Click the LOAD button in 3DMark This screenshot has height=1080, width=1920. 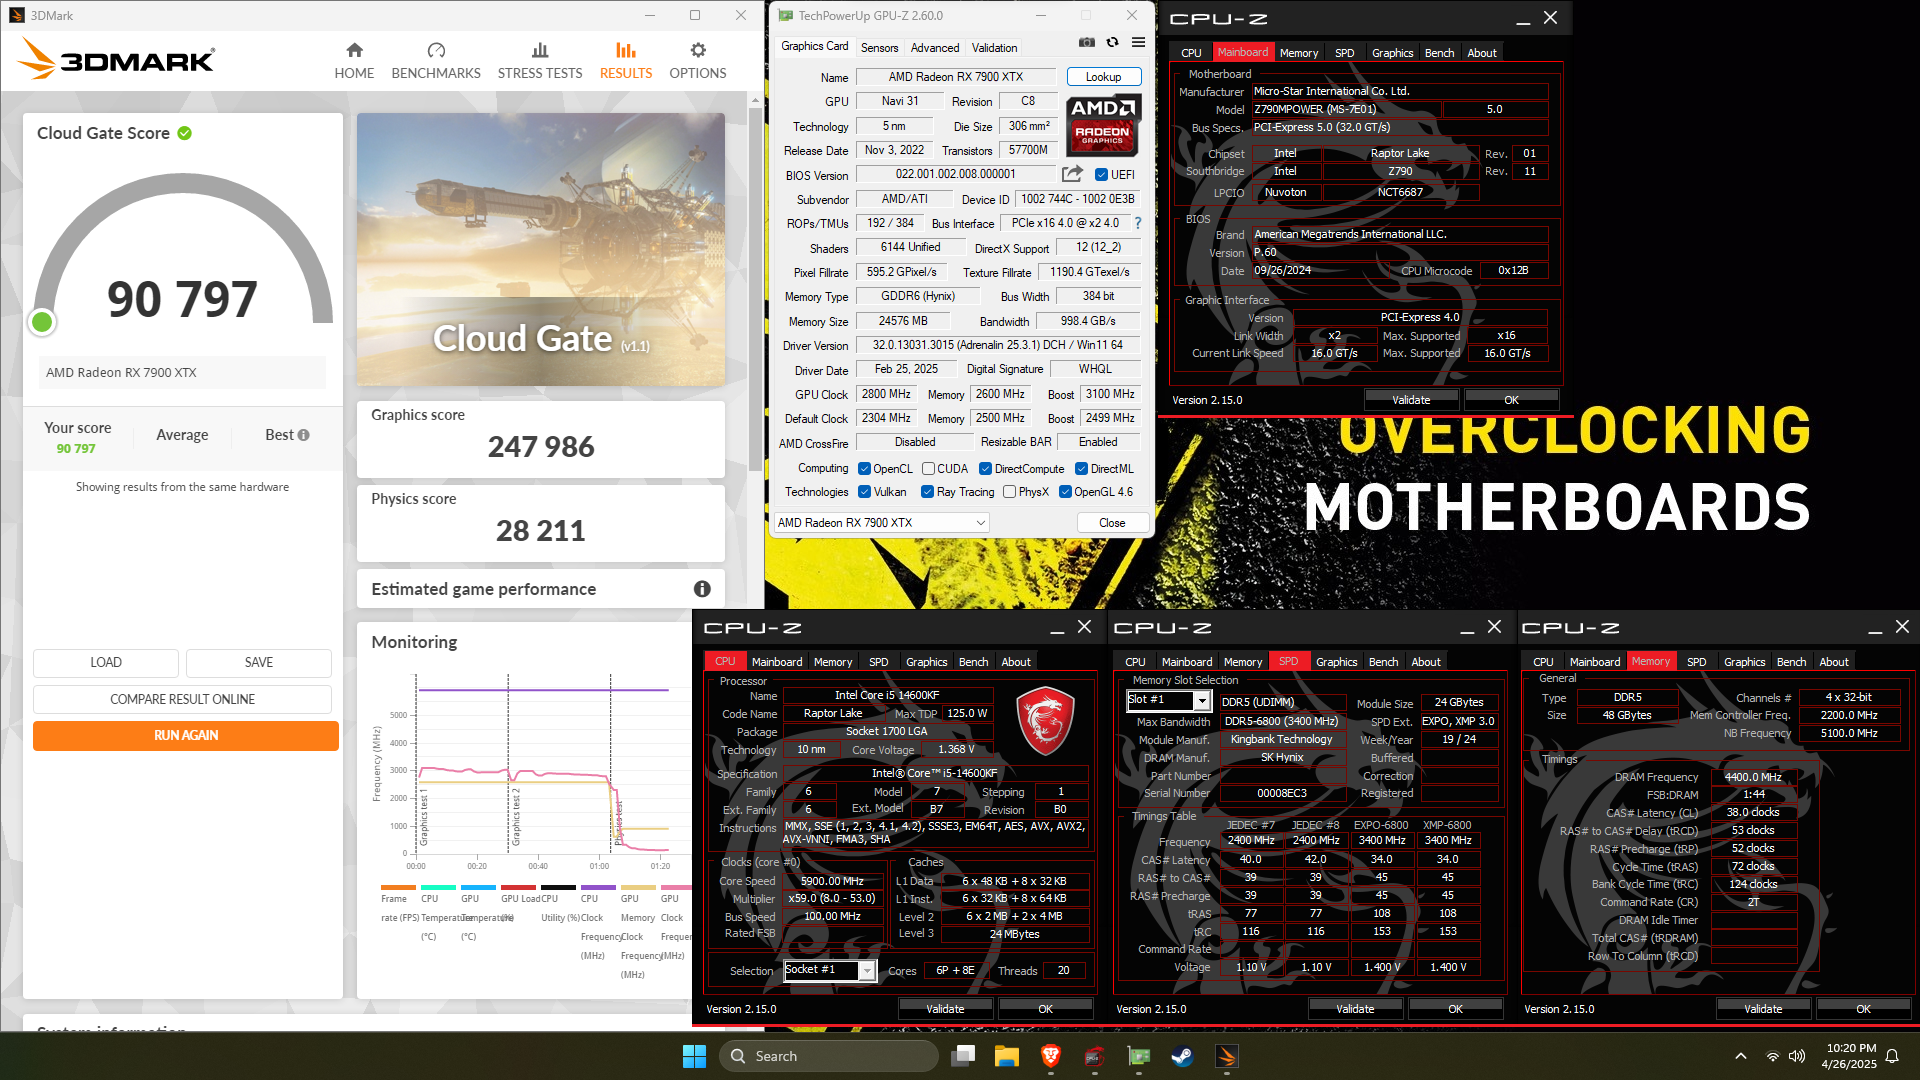click(106, 662)
